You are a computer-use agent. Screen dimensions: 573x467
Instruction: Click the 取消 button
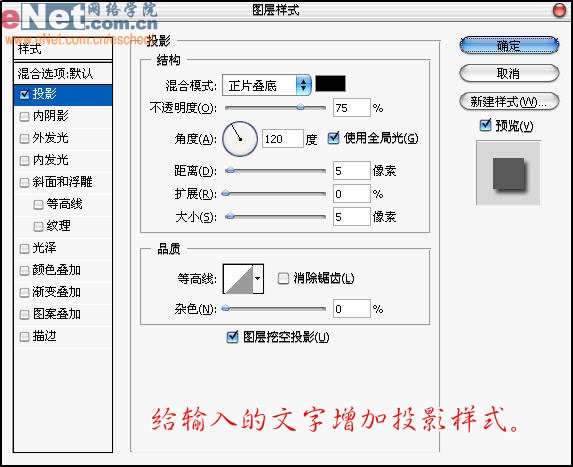pos(509,73)
